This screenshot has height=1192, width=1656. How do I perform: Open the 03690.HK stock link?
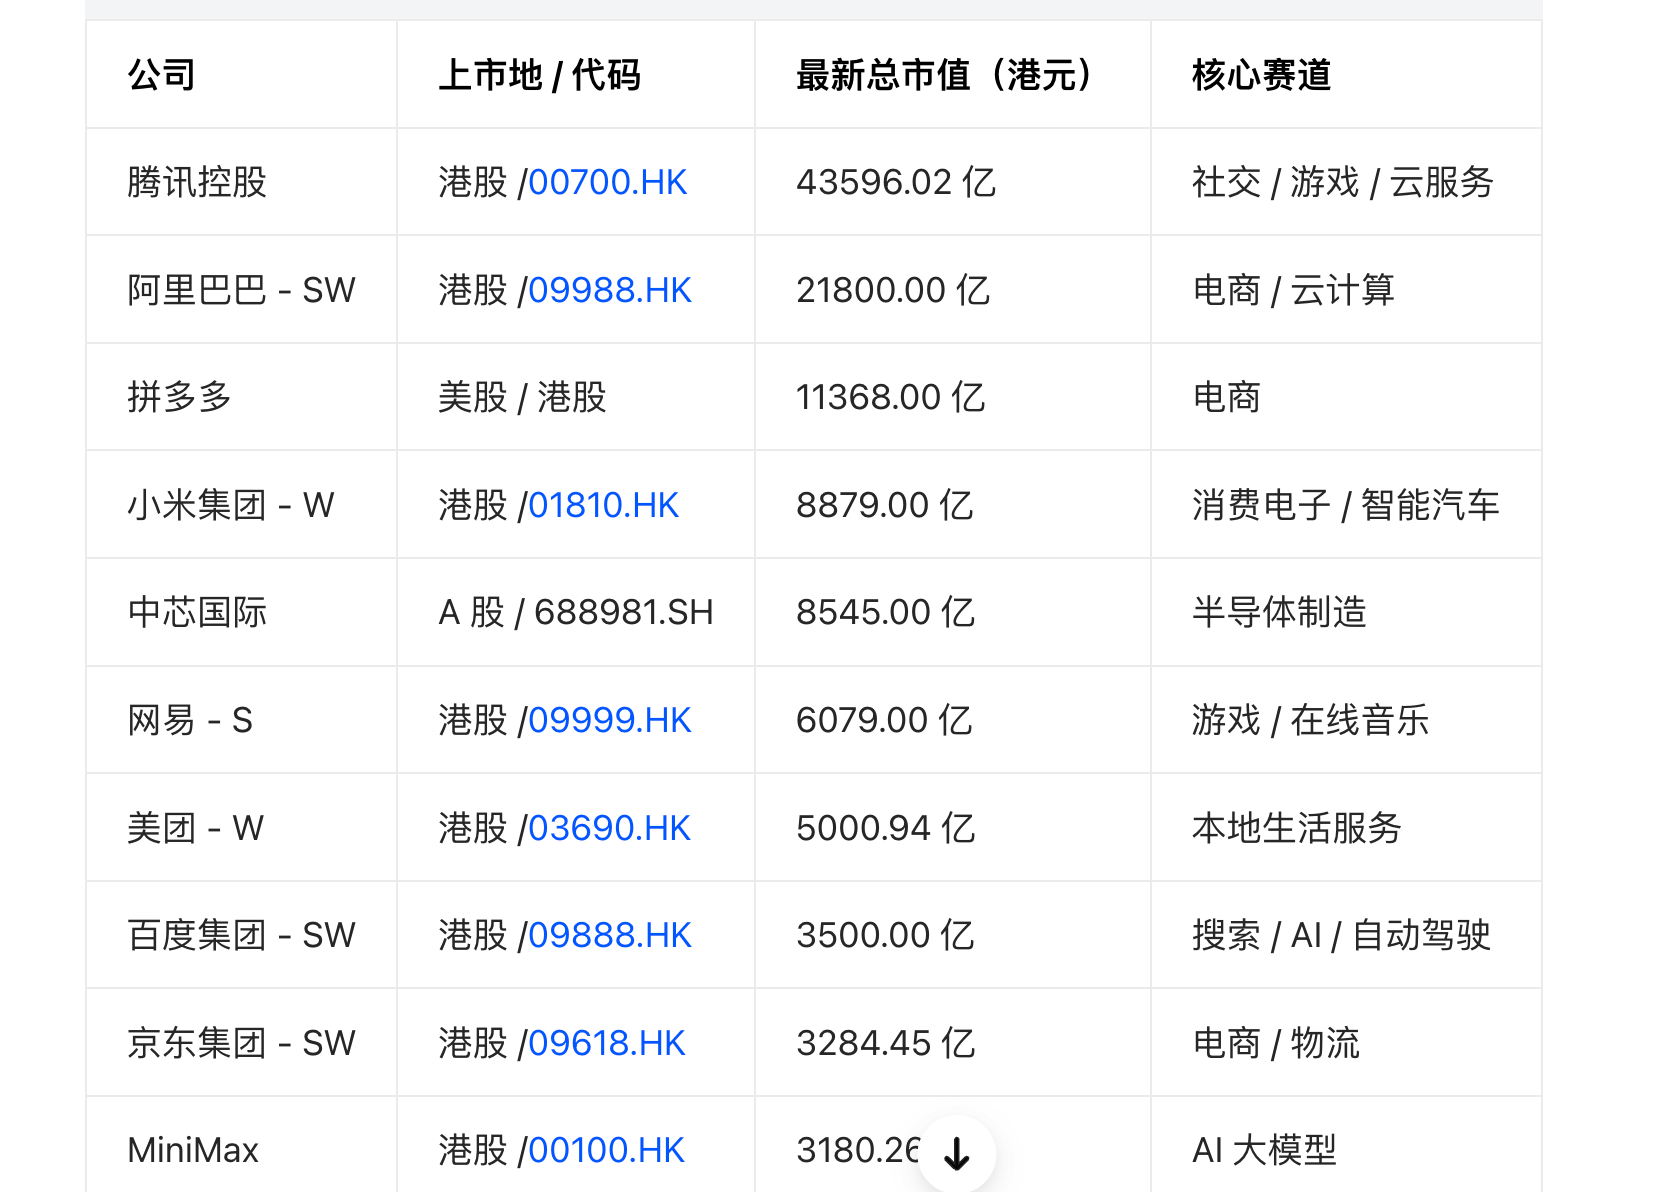pos(609,828)
